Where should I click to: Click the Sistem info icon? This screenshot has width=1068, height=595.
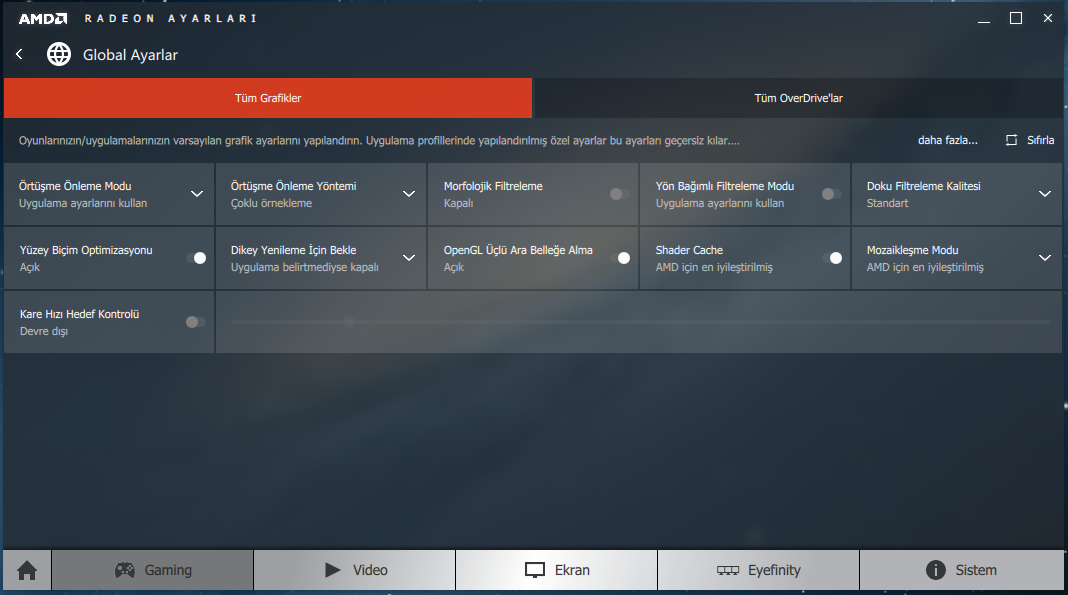point(936,570)
